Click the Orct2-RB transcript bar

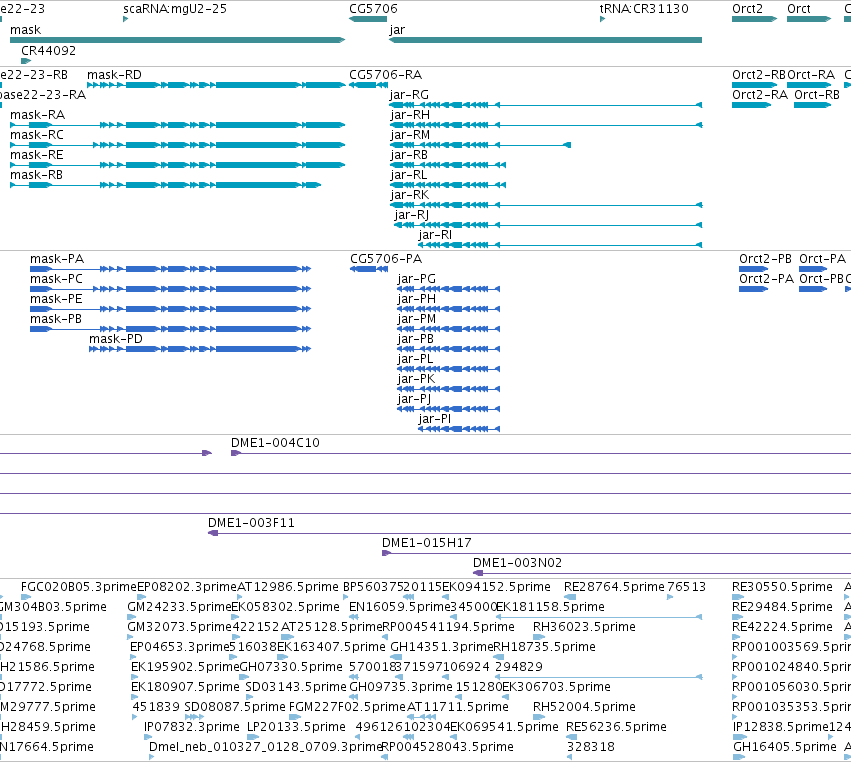(754, 85)
